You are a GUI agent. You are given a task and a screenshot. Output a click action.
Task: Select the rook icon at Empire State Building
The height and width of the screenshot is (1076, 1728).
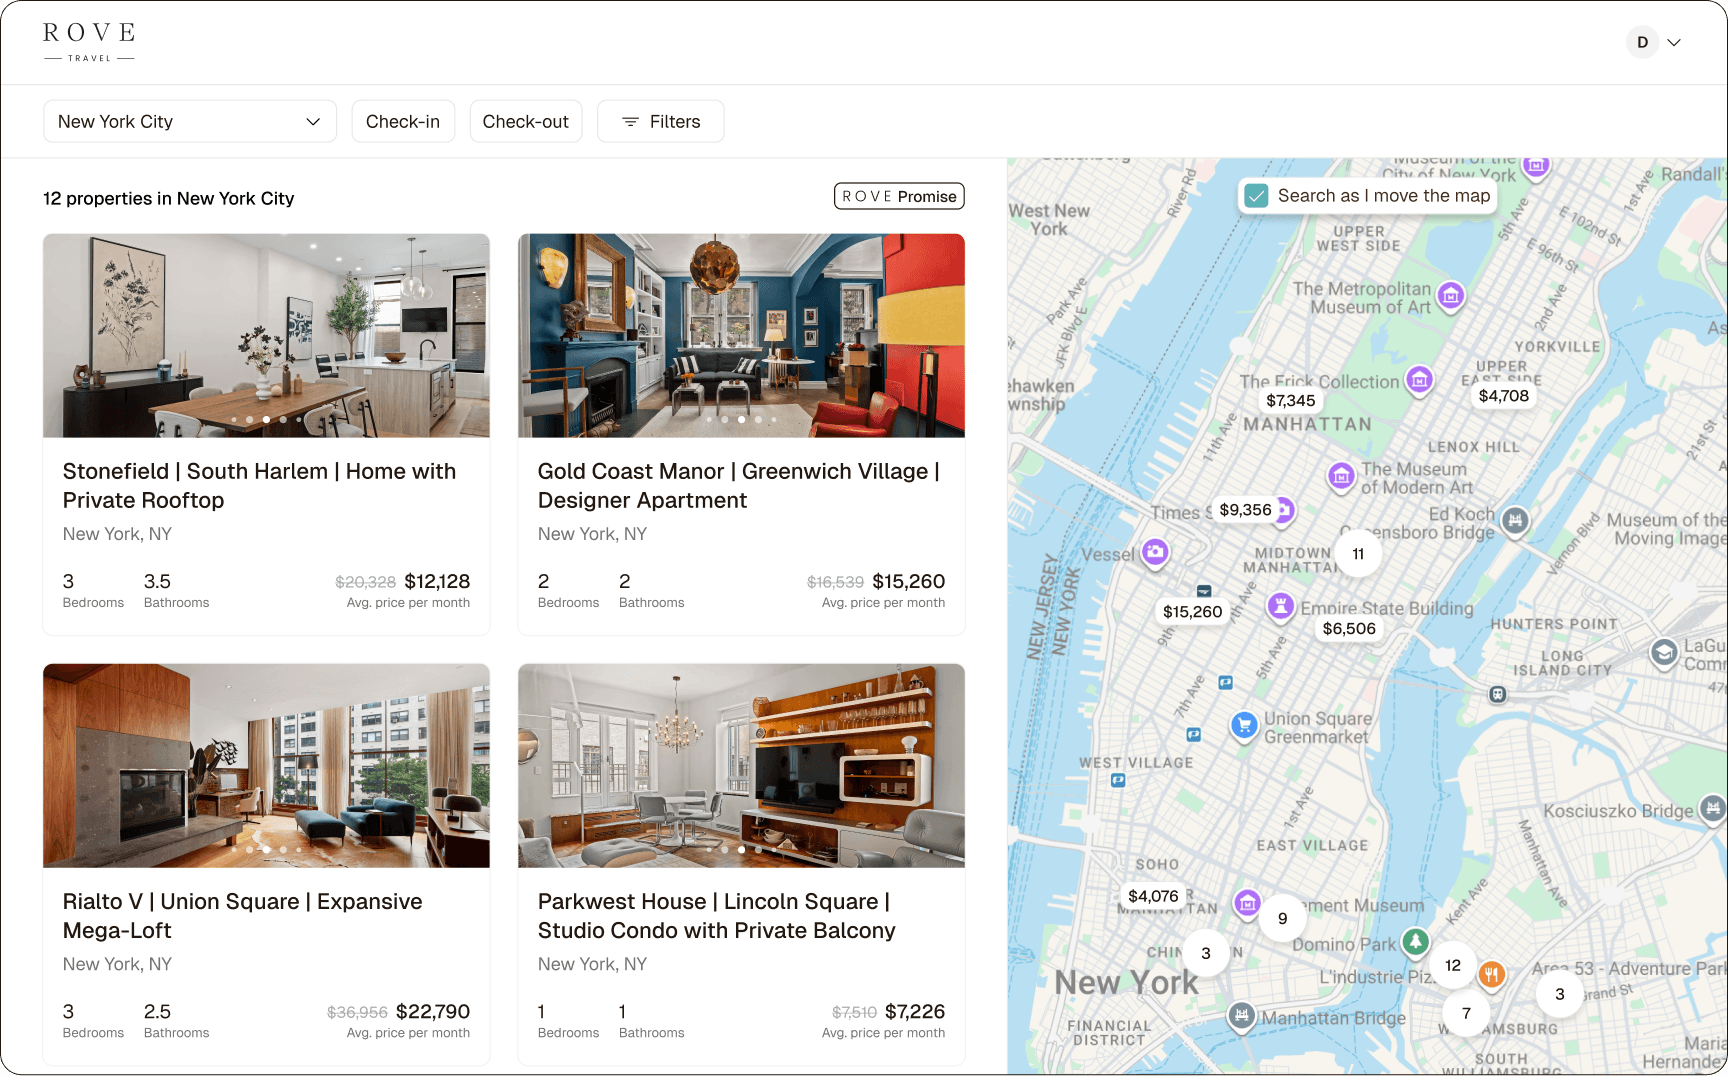1281,606
